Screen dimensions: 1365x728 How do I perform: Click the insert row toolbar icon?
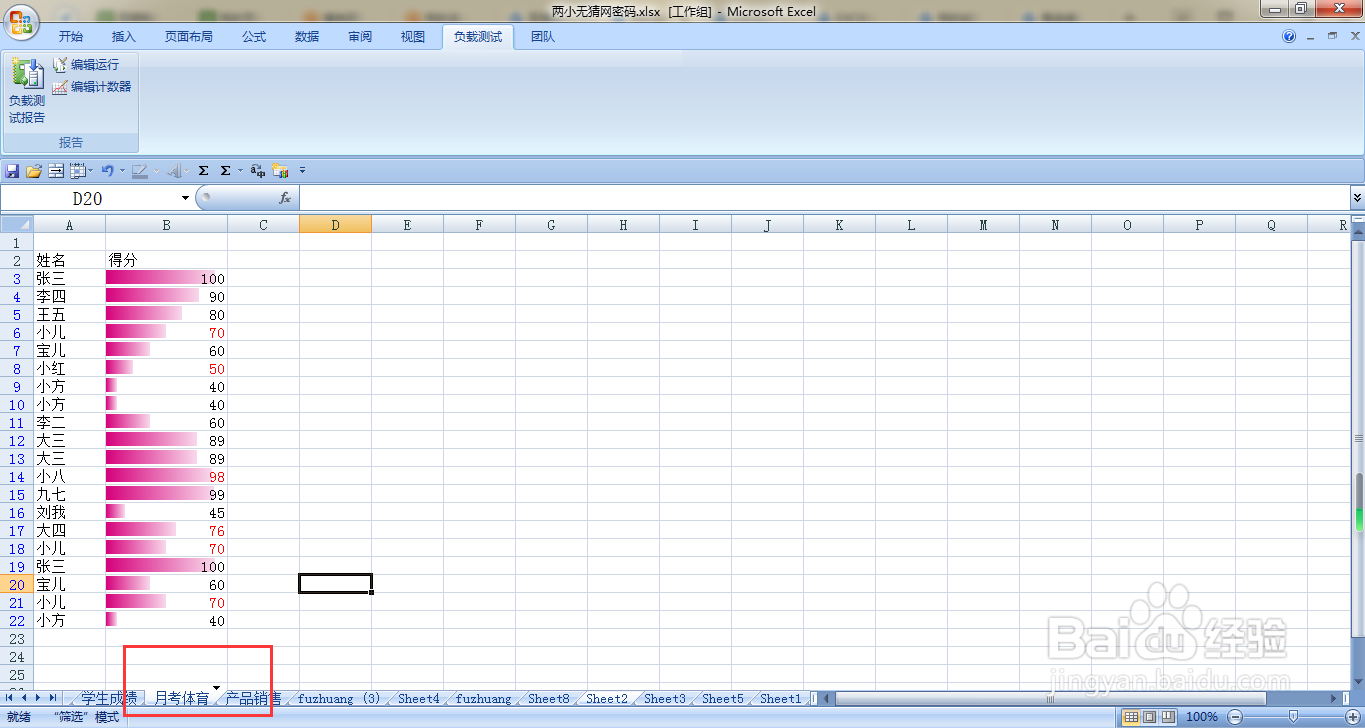[x=56, y=171]
